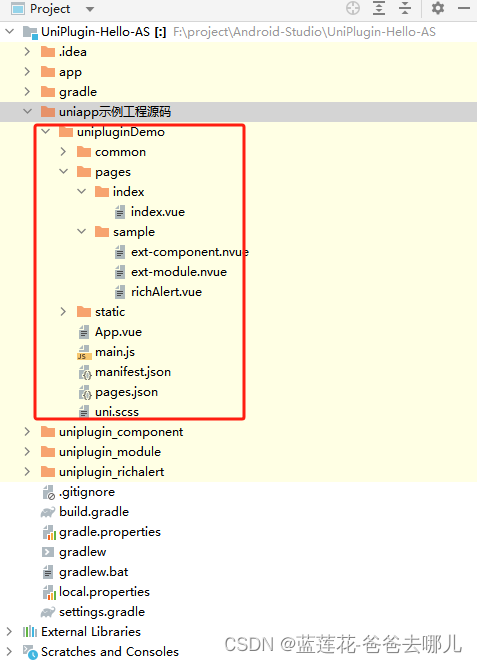Viewport: 477px width, 663px height.
Task: Expand the app folder arrow
Action: [27, 71]
